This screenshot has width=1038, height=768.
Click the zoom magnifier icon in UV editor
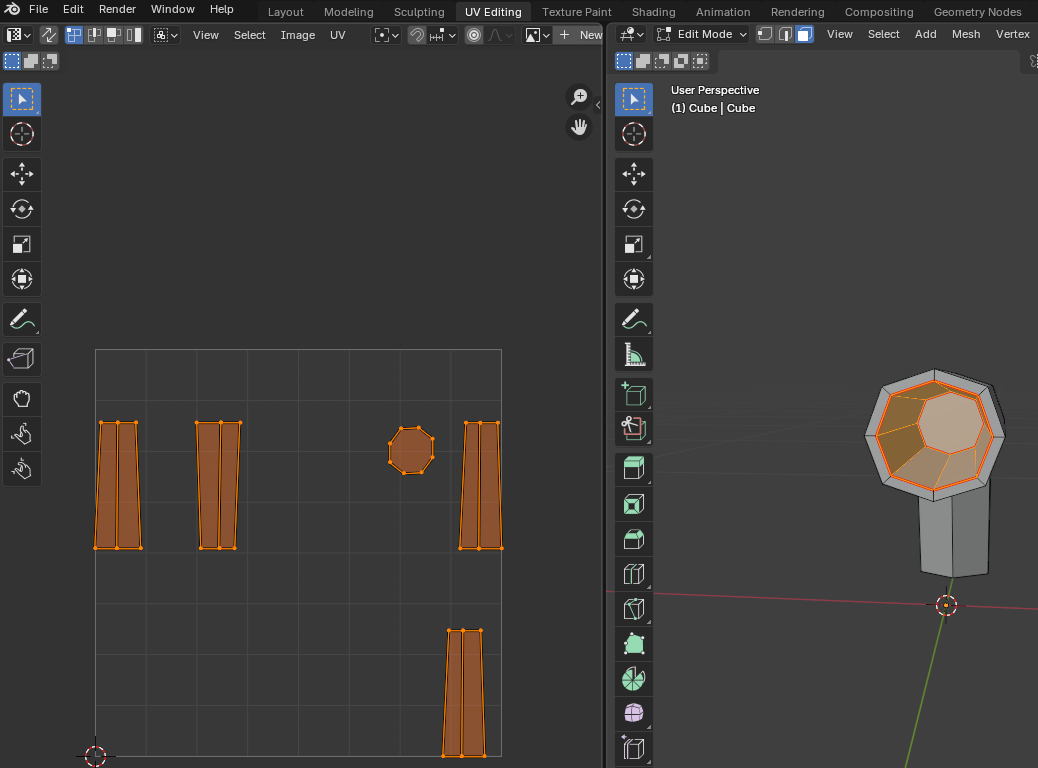click(x=579, y=96)
